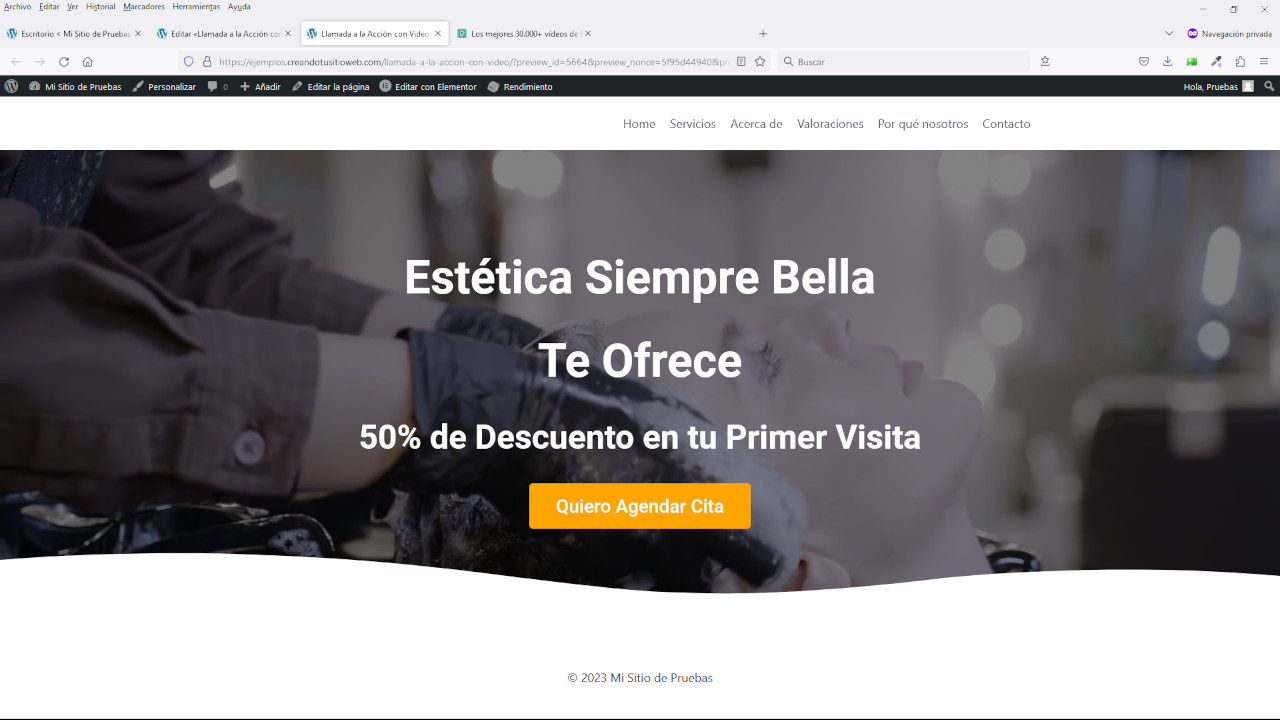Open the Hola, Pruebas account menu
This screenshot has width=1280, height=720.
tap(1218, 87)
